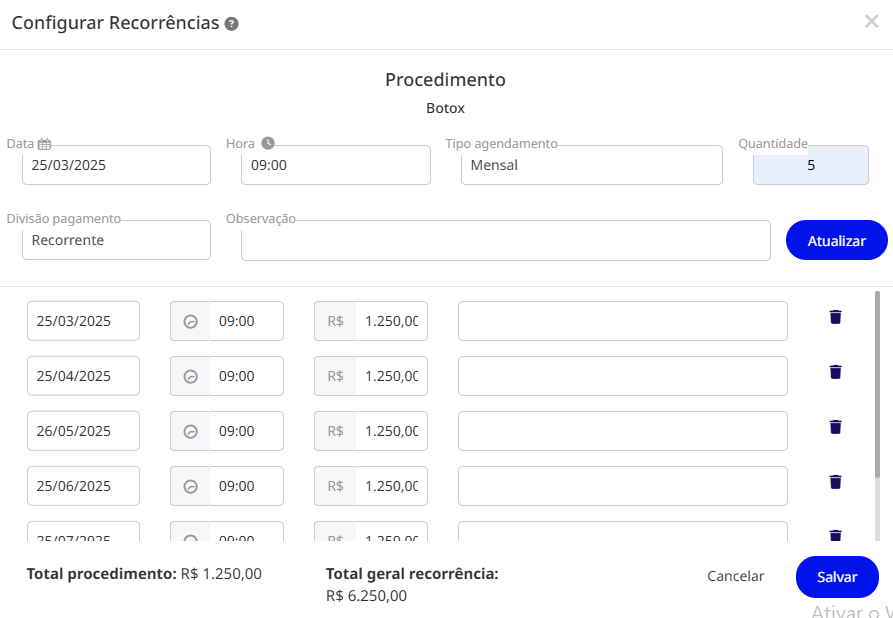The image size is (893, 618).
Task: Click trash icon for 25/06/2025 row
Action: [835, 482]
